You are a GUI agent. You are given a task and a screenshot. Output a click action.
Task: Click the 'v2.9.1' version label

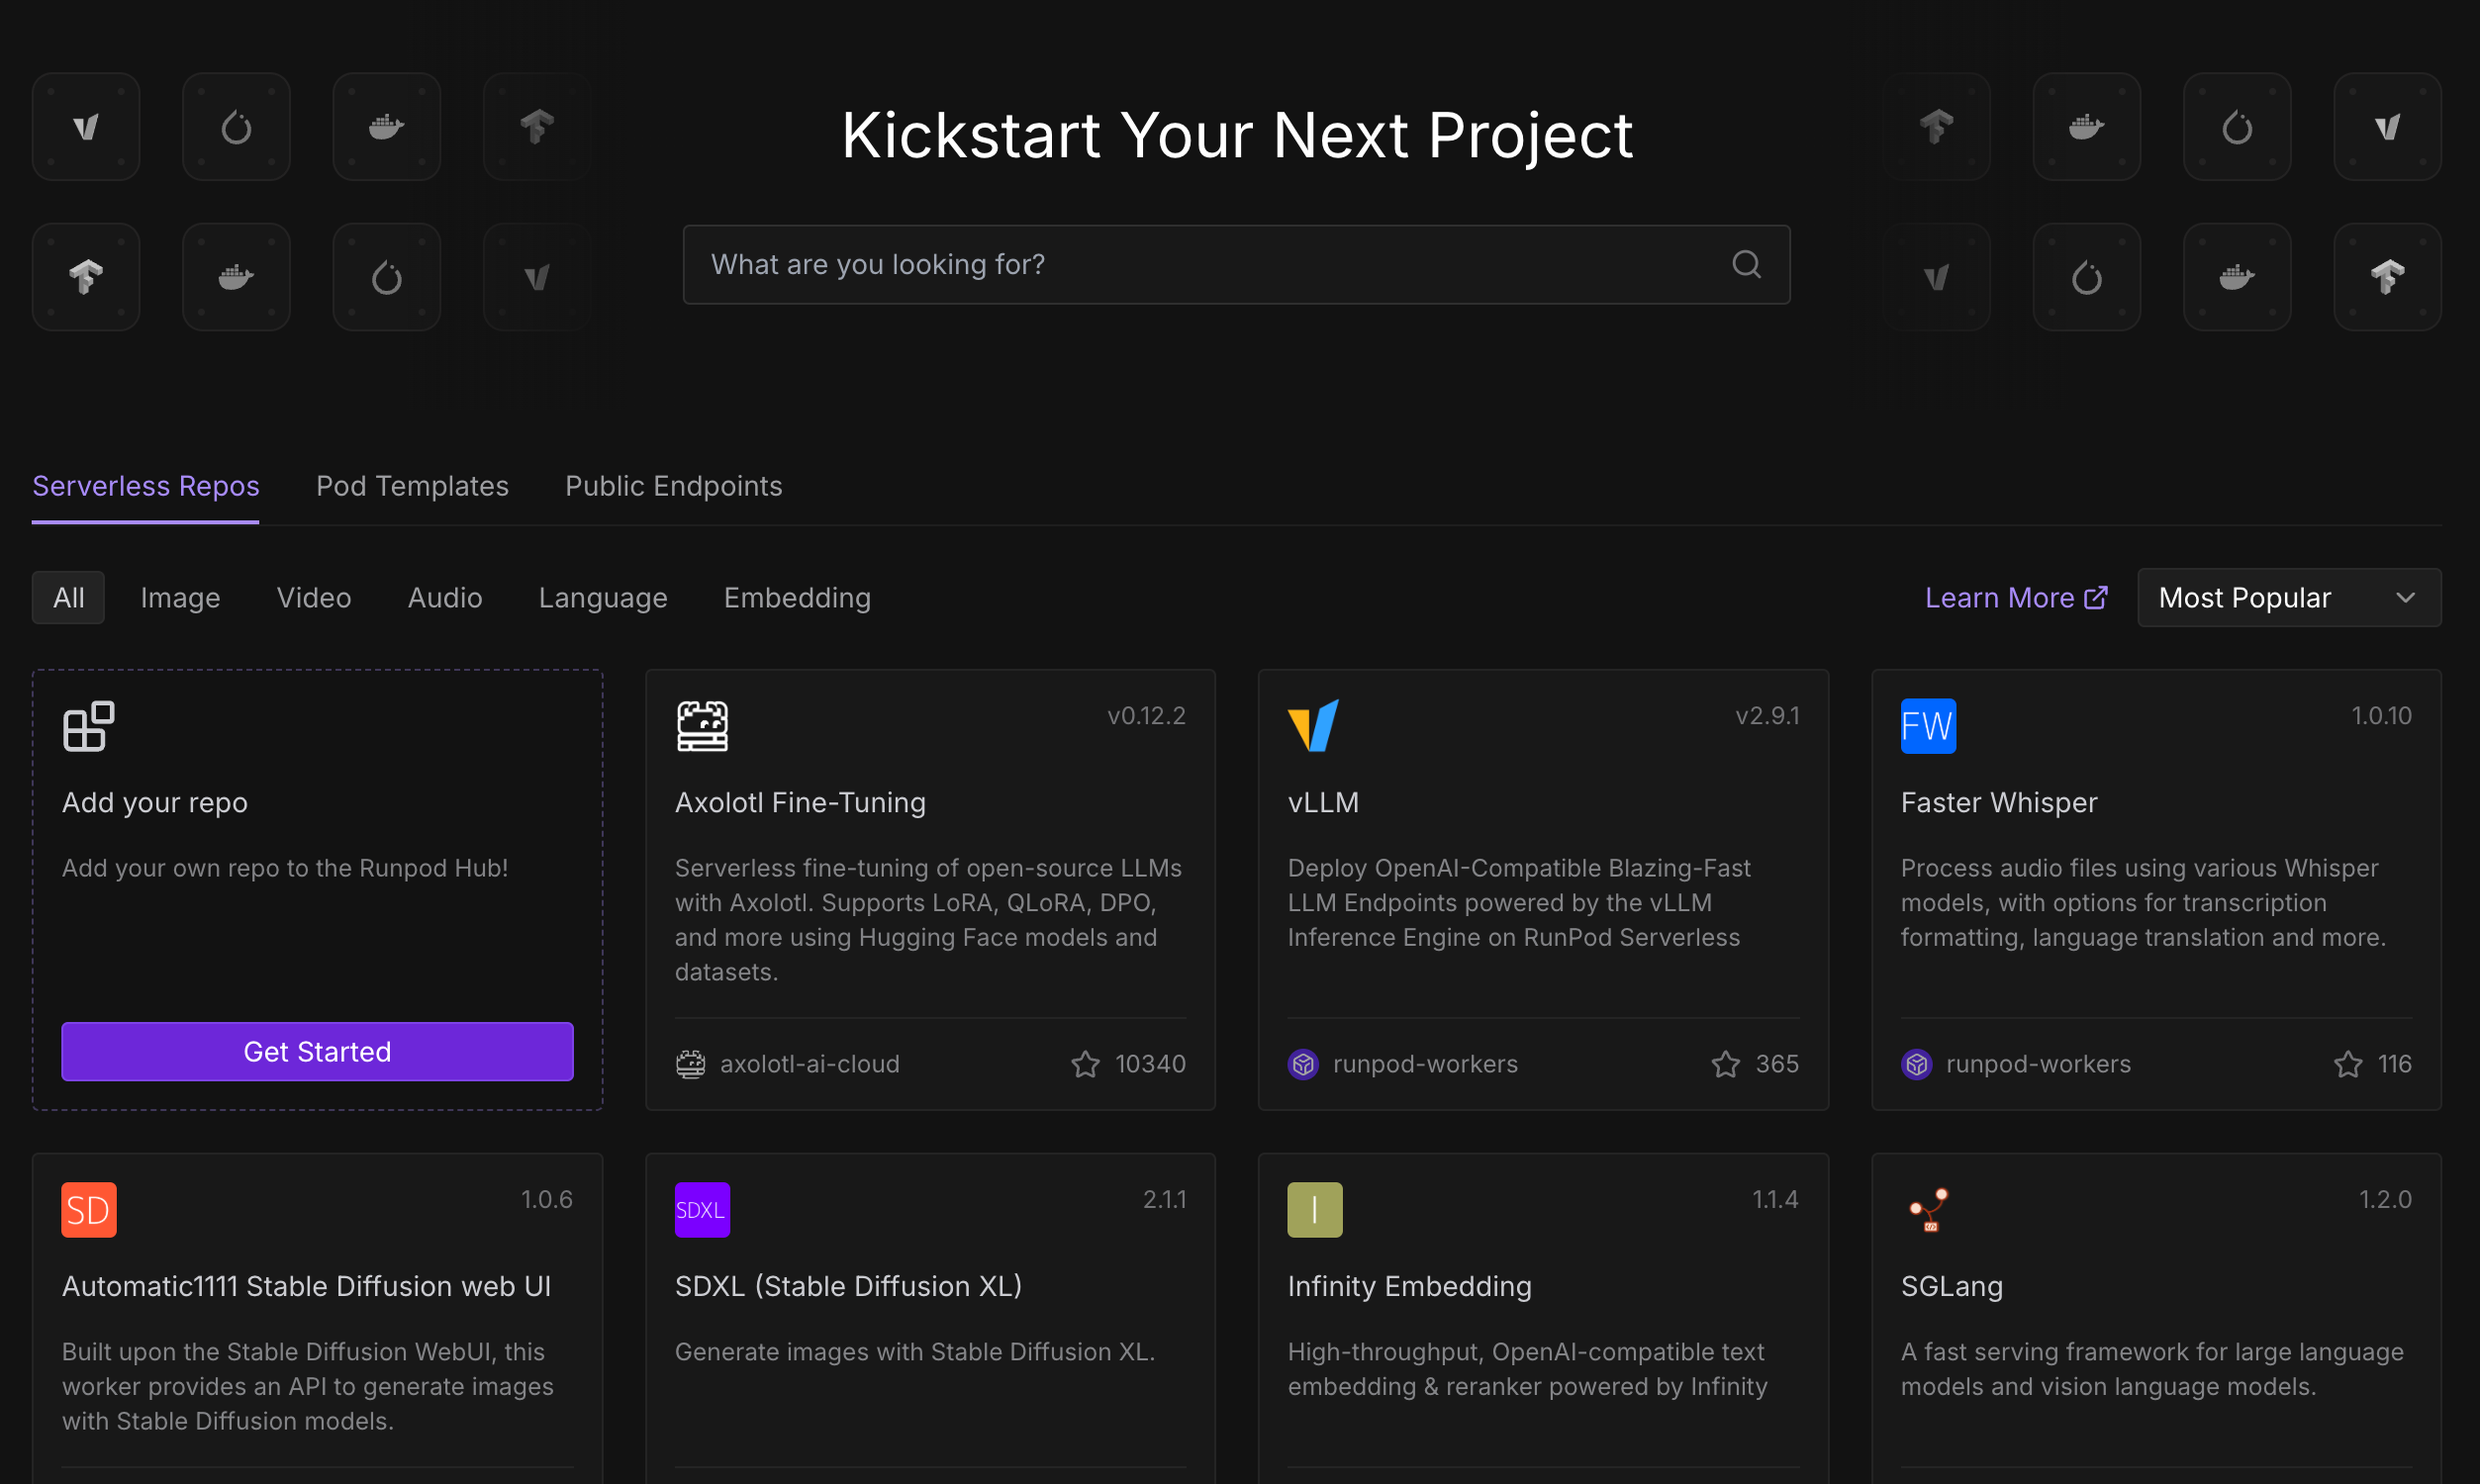click(1767, 716)
